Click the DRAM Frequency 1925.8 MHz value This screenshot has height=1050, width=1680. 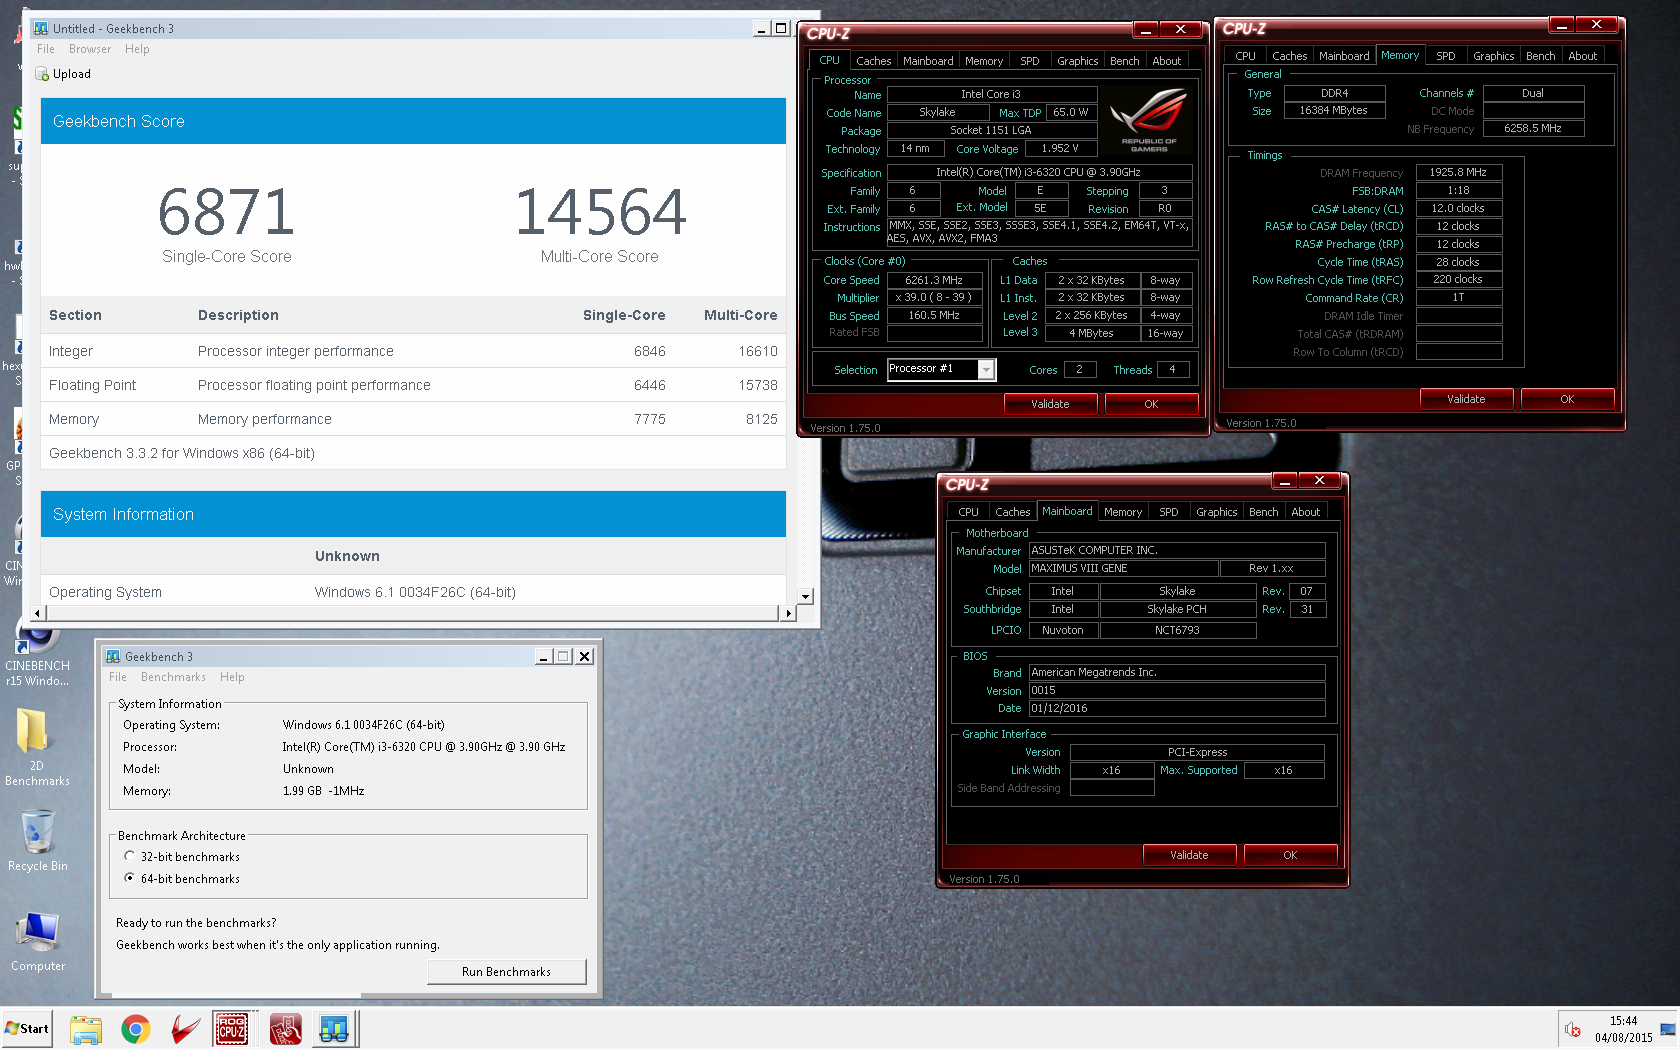[x=1458, y=172]
